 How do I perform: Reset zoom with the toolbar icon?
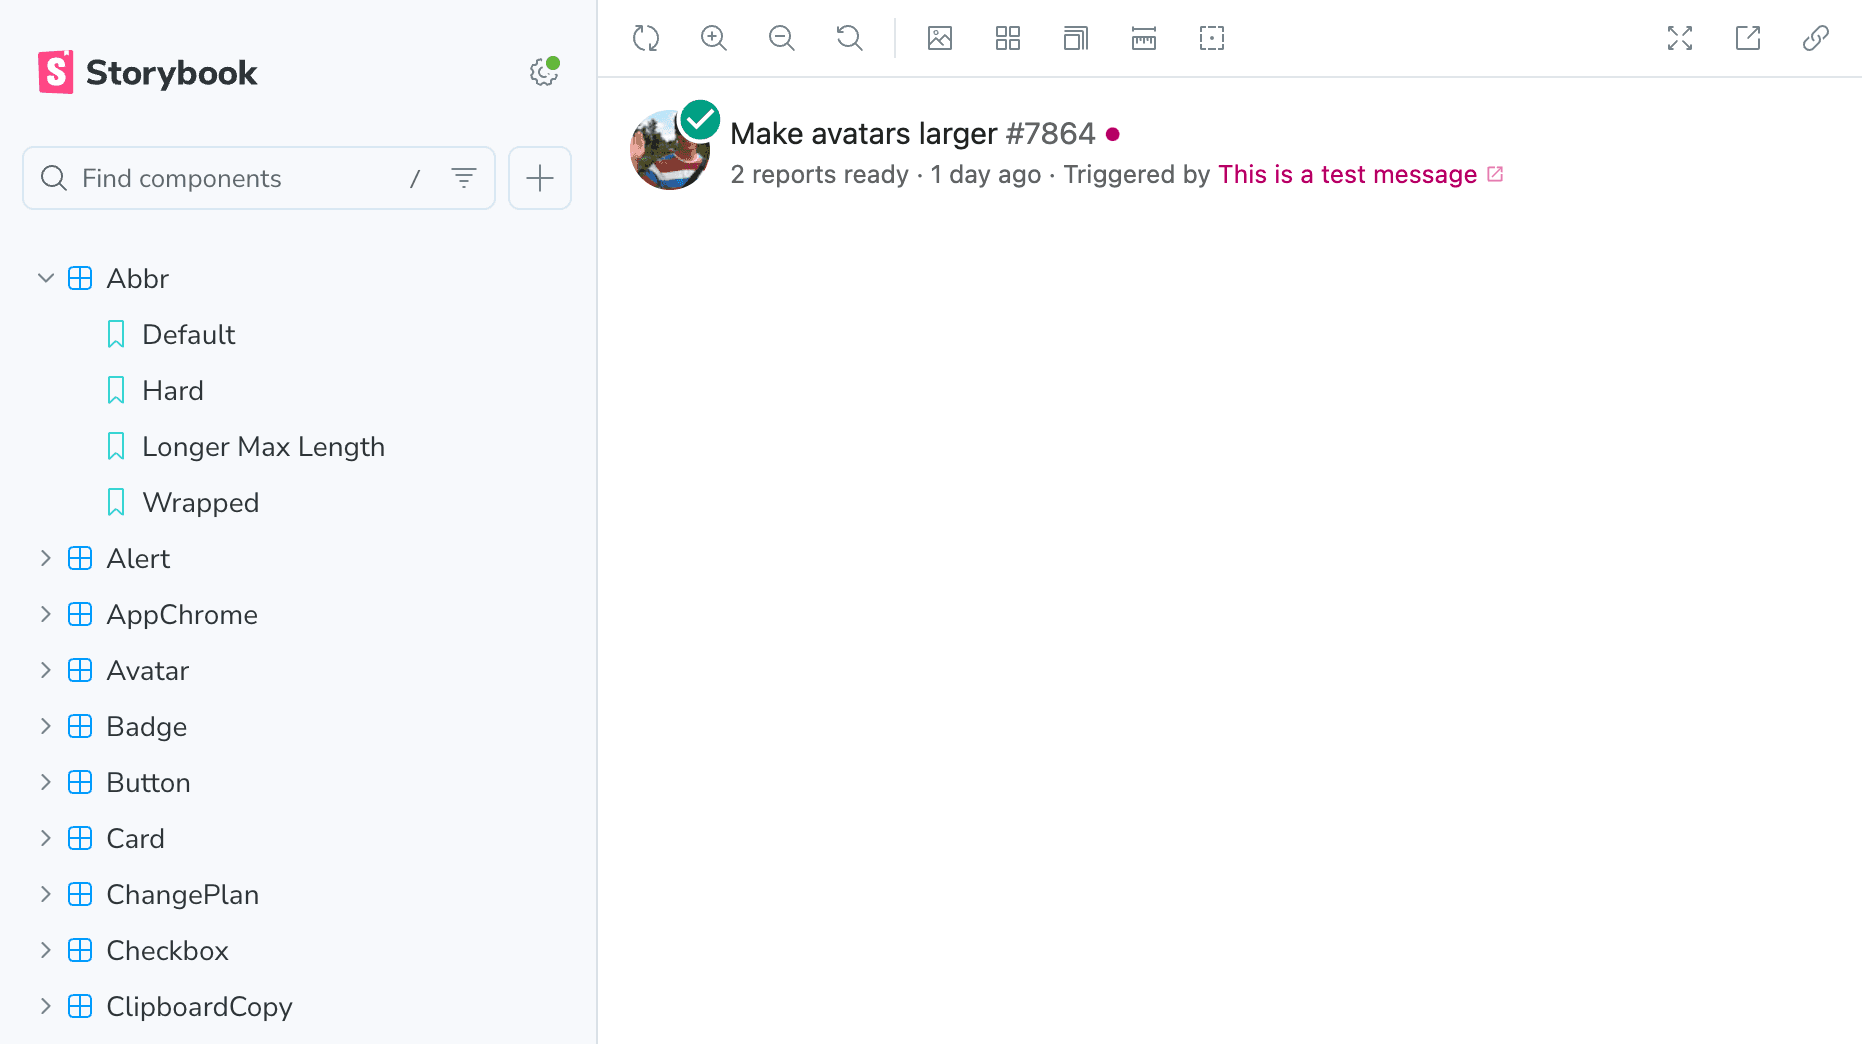point(850,39)
